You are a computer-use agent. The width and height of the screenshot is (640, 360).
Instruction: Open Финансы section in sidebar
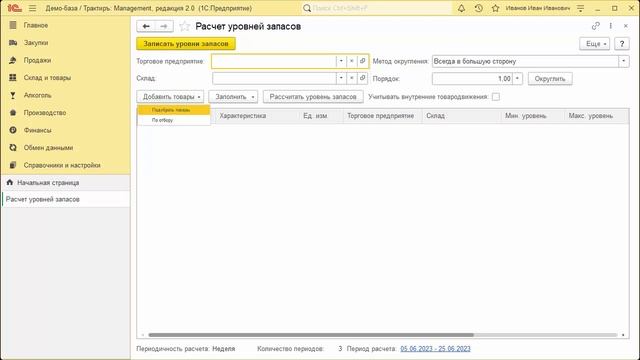pyautogui.click(x=65, y=130)
